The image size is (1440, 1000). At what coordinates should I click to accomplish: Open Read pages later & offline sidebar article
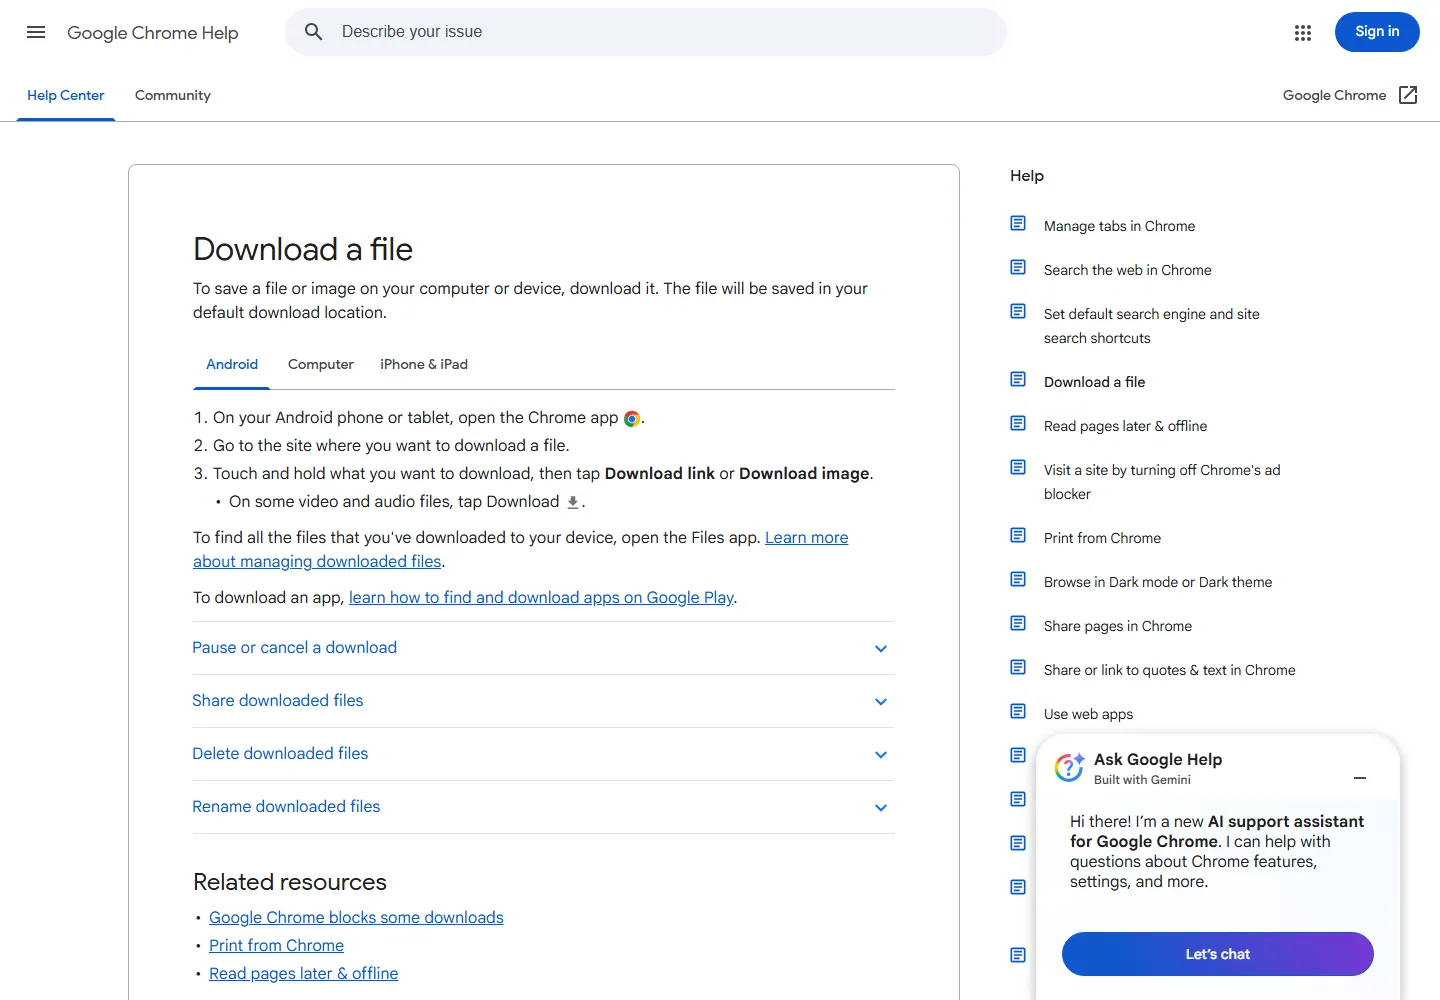1125,427
